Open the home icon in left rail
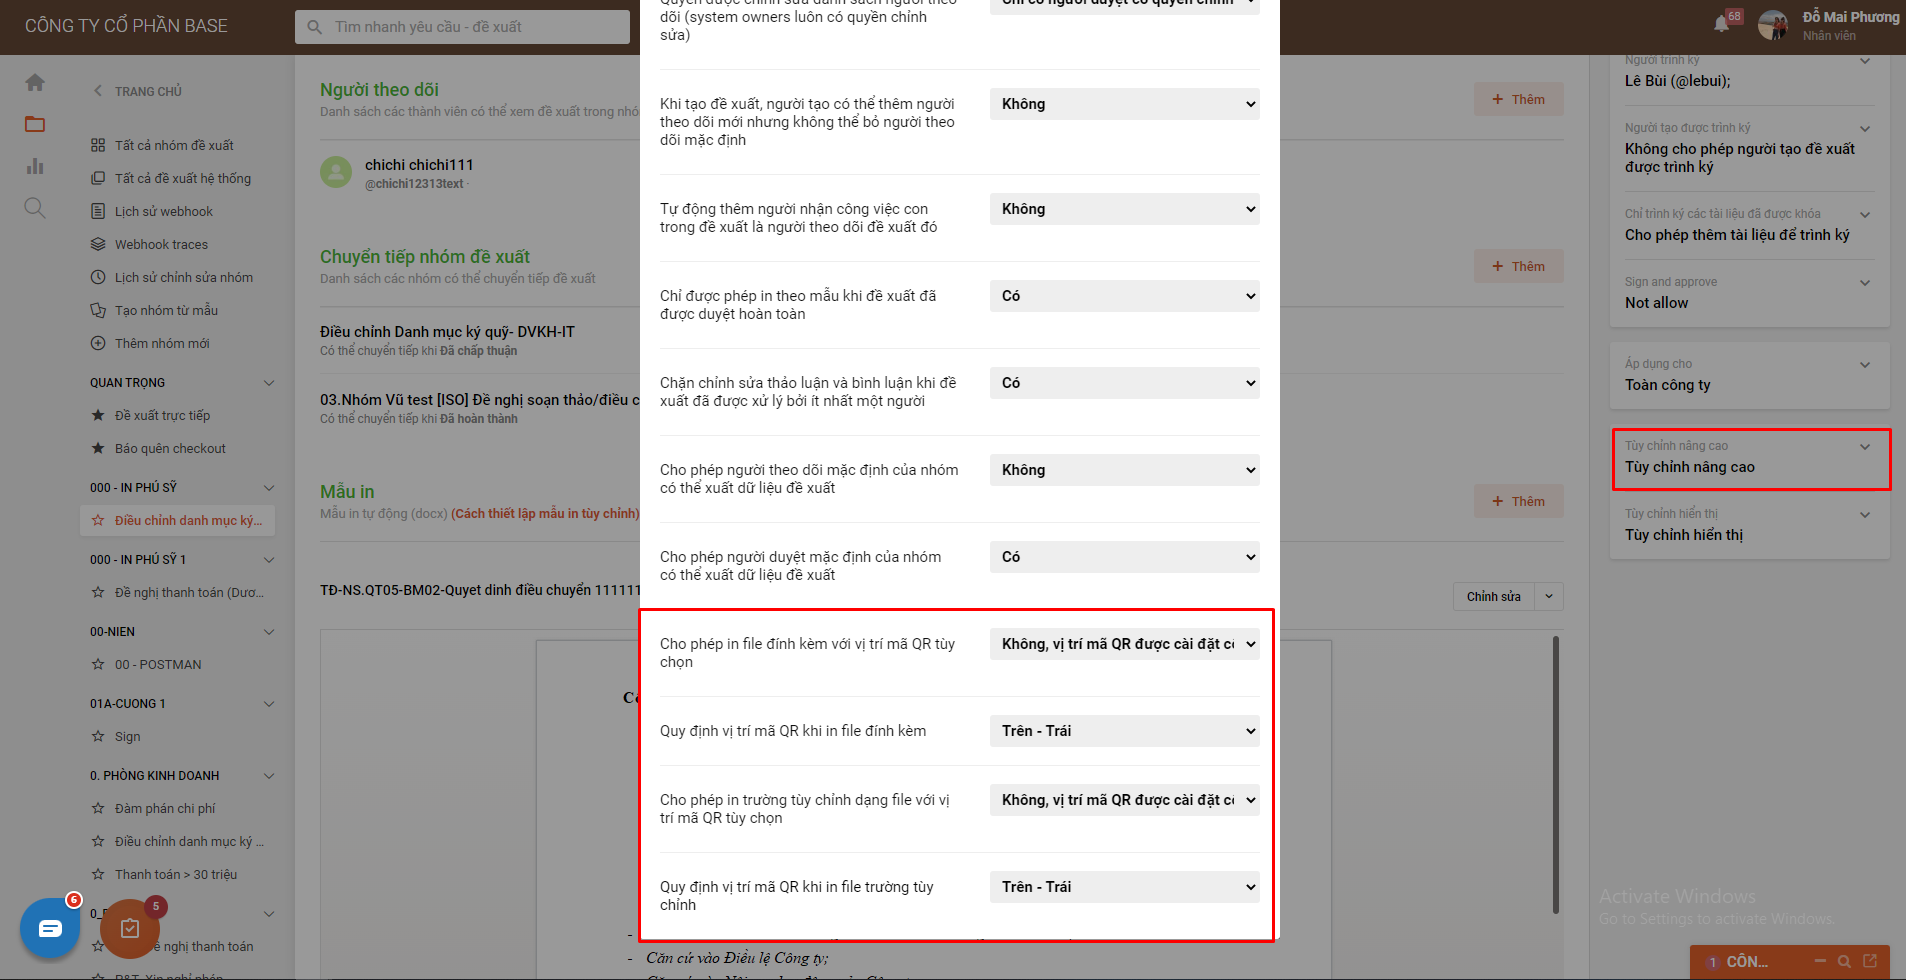Image resolution: width=1906 pixels, height=980 pixels. [35, 83]
